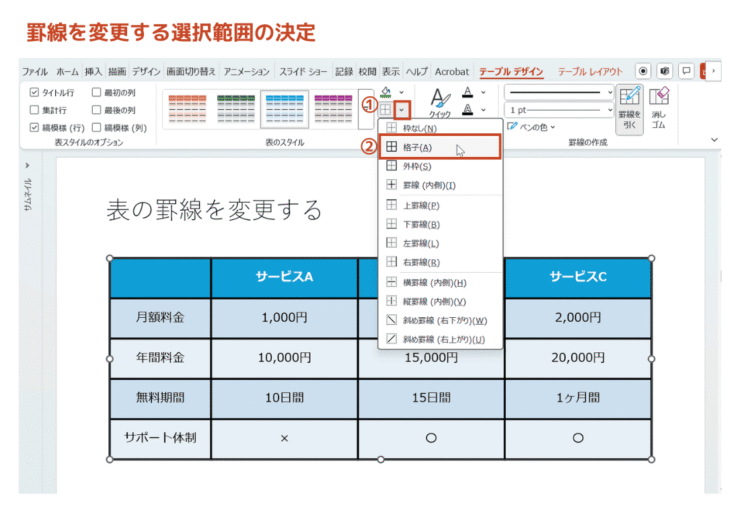
Task: Switch to the 画面切り替え tab
Action: coord(191,72)
